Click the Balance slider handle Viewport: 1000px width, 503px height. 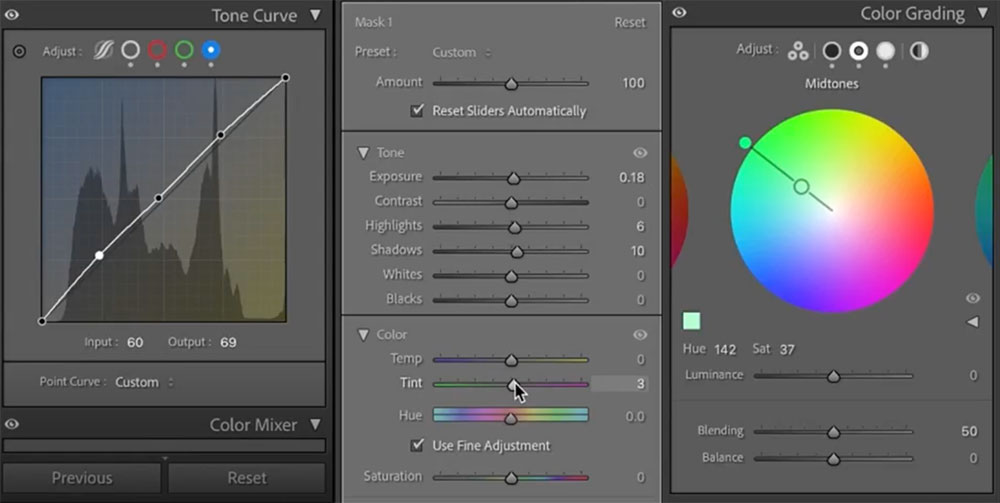834,459
